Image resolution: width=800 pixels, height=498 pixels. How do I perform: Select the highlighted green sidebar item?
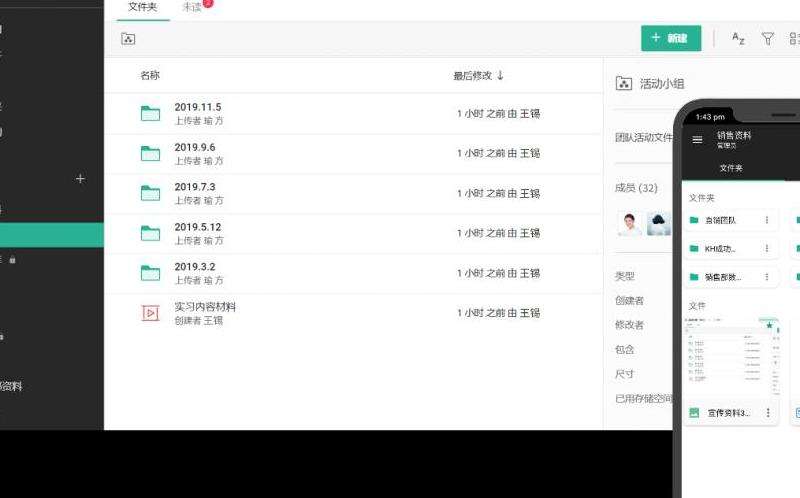(x=52, y=235)
